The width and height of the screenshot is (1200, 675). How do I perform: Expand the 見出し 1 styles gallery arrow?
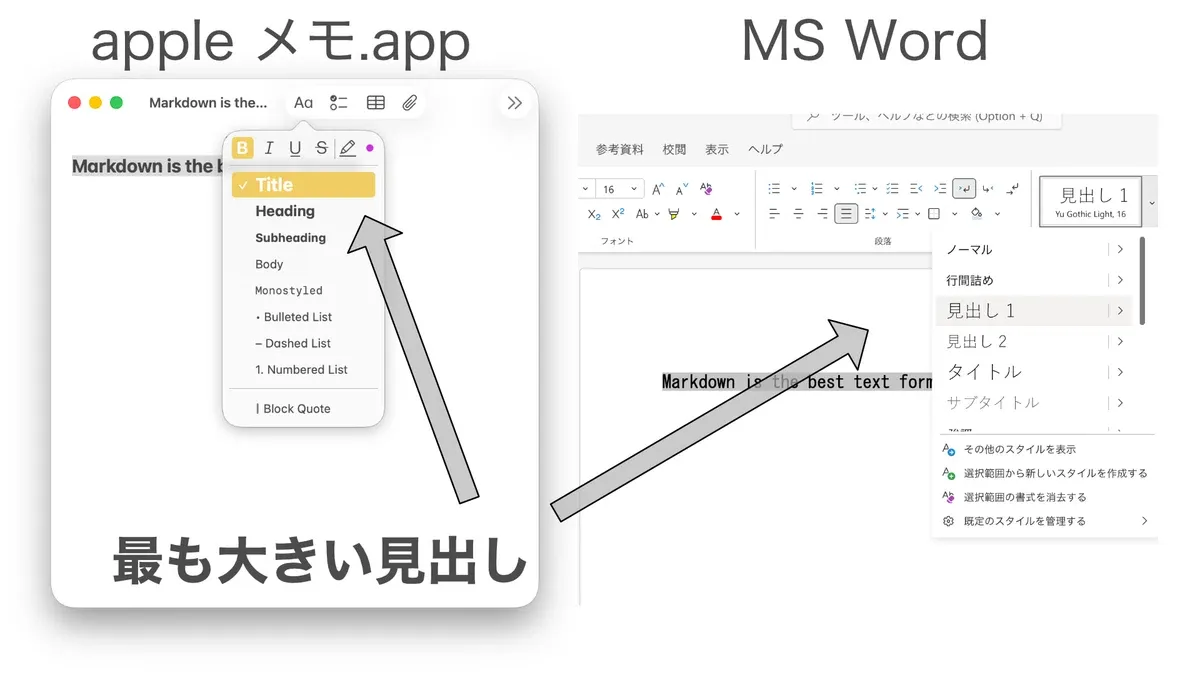click(x=1151, y=202)
